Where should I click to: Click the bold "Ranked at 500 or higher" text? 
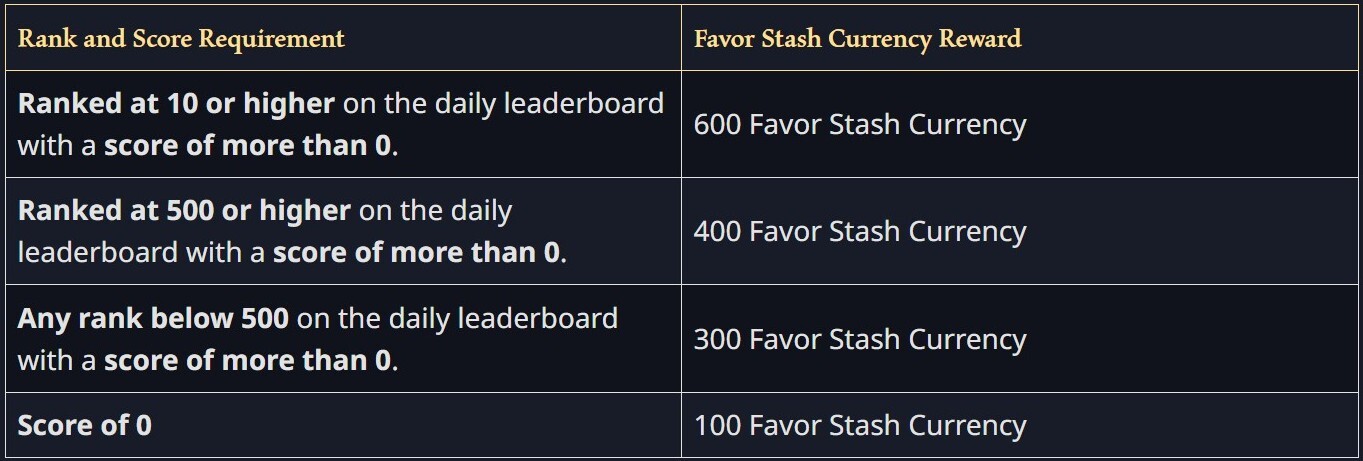coord(184,211)
